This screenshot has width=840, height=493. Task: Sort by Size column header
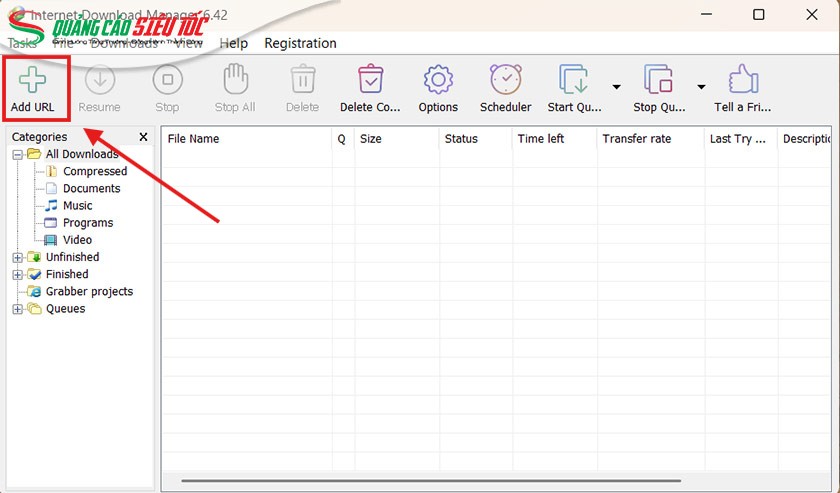click(396, 139)
